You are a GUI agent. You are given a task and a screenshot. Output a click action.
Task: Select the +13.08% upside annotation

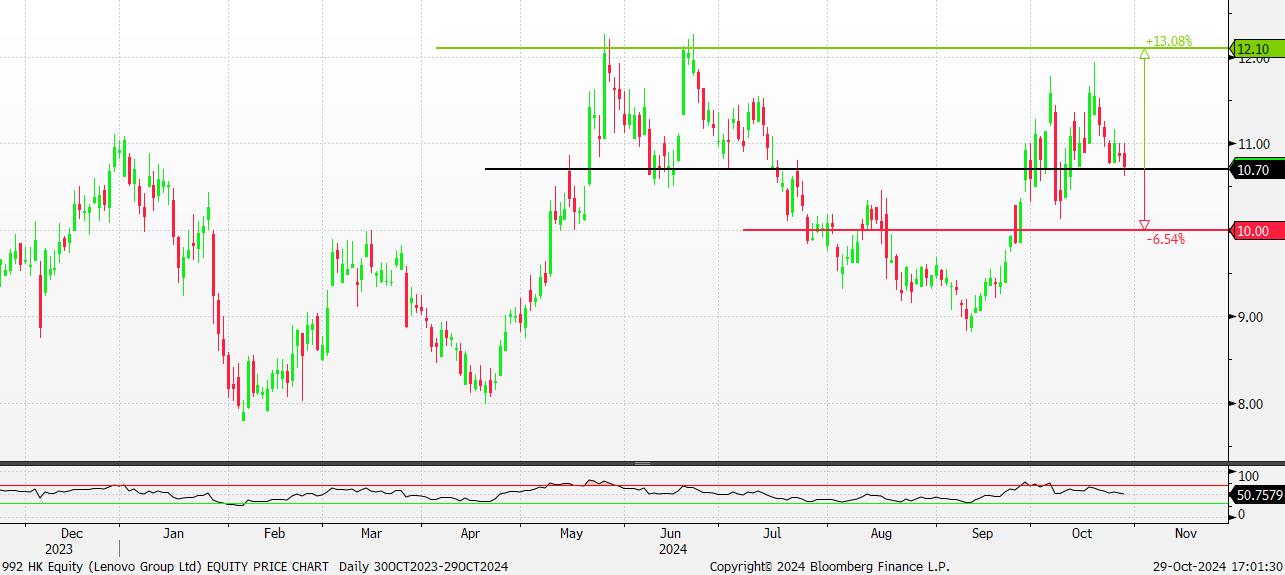(1169, 41)
